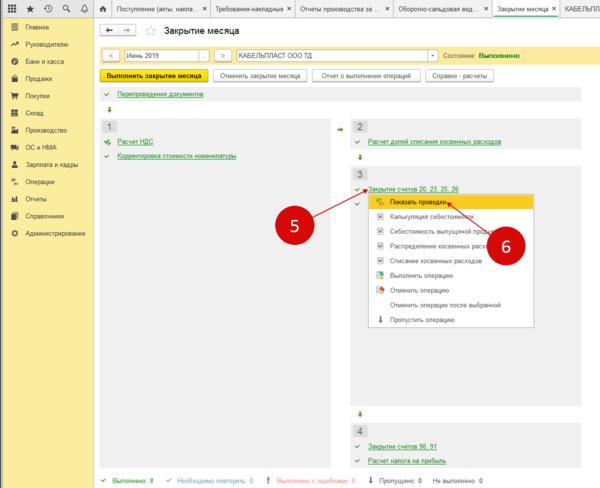Open Перепроведение документов link

(160, 94)
